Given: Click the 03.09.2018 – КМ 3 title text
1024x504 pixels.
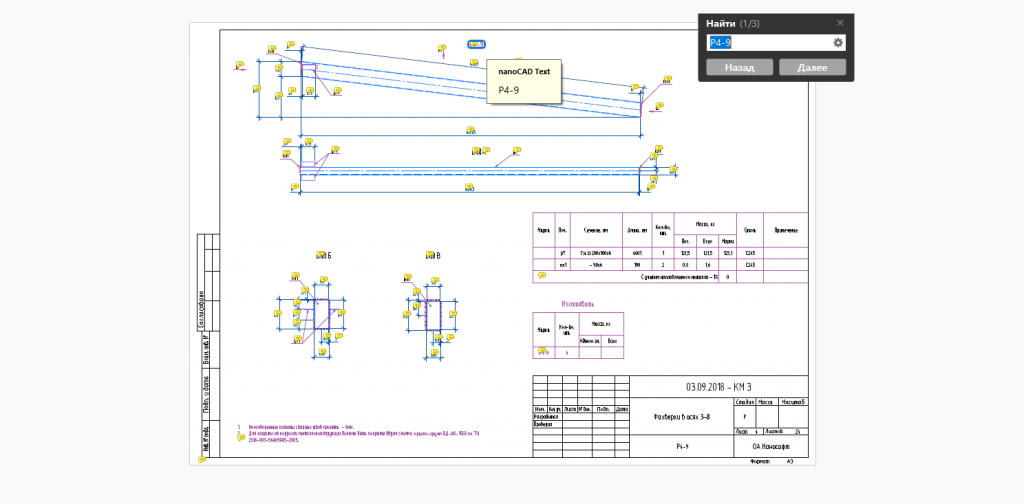Looking at the screenshot, I should [x=718, y=386].
